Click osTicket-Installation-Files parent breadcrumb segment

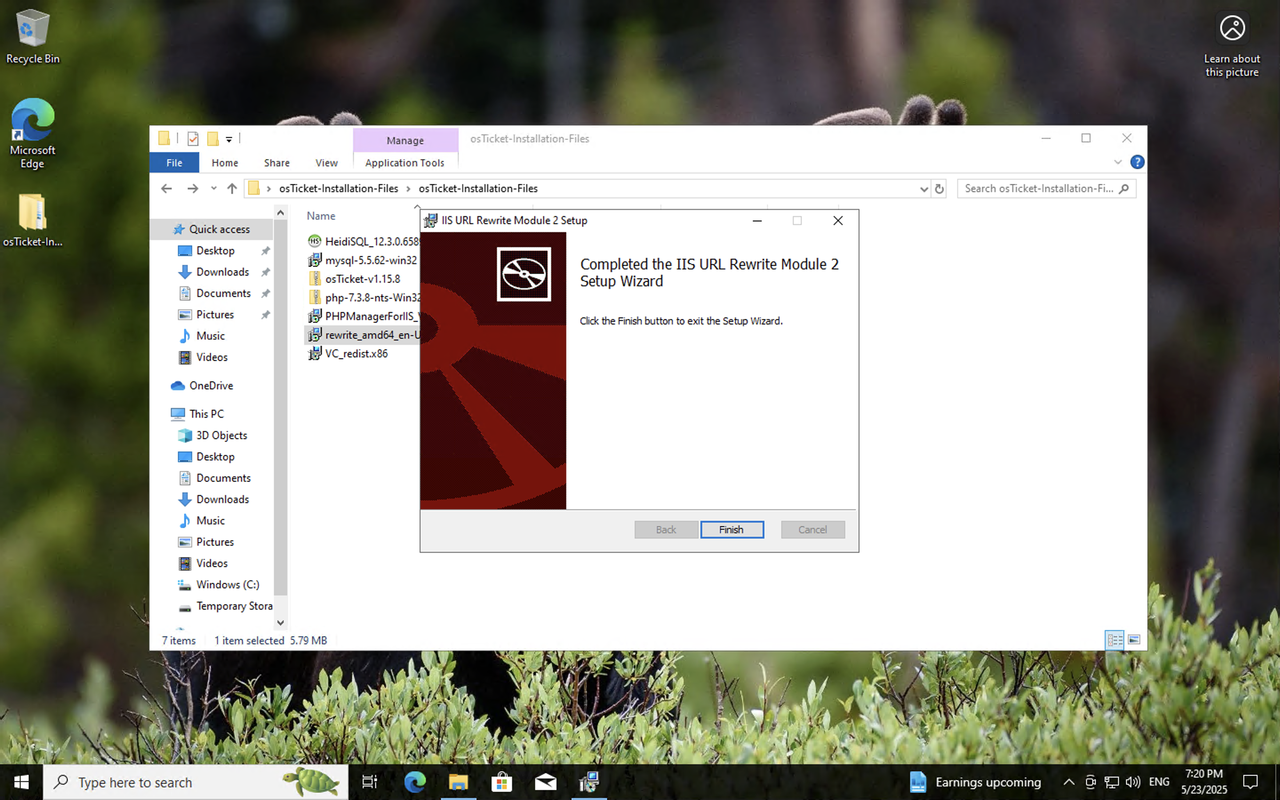tap(338, 188)
